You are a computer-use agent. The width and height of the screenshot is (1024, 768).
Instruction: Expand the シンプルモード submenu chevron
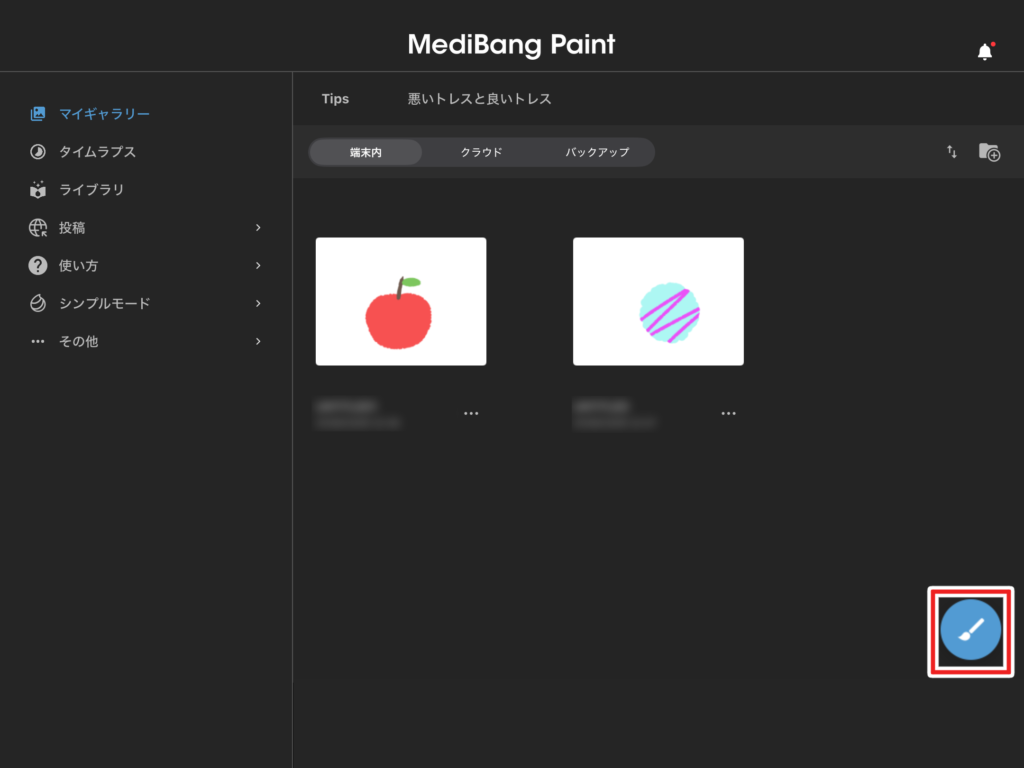tap(258, 303)
